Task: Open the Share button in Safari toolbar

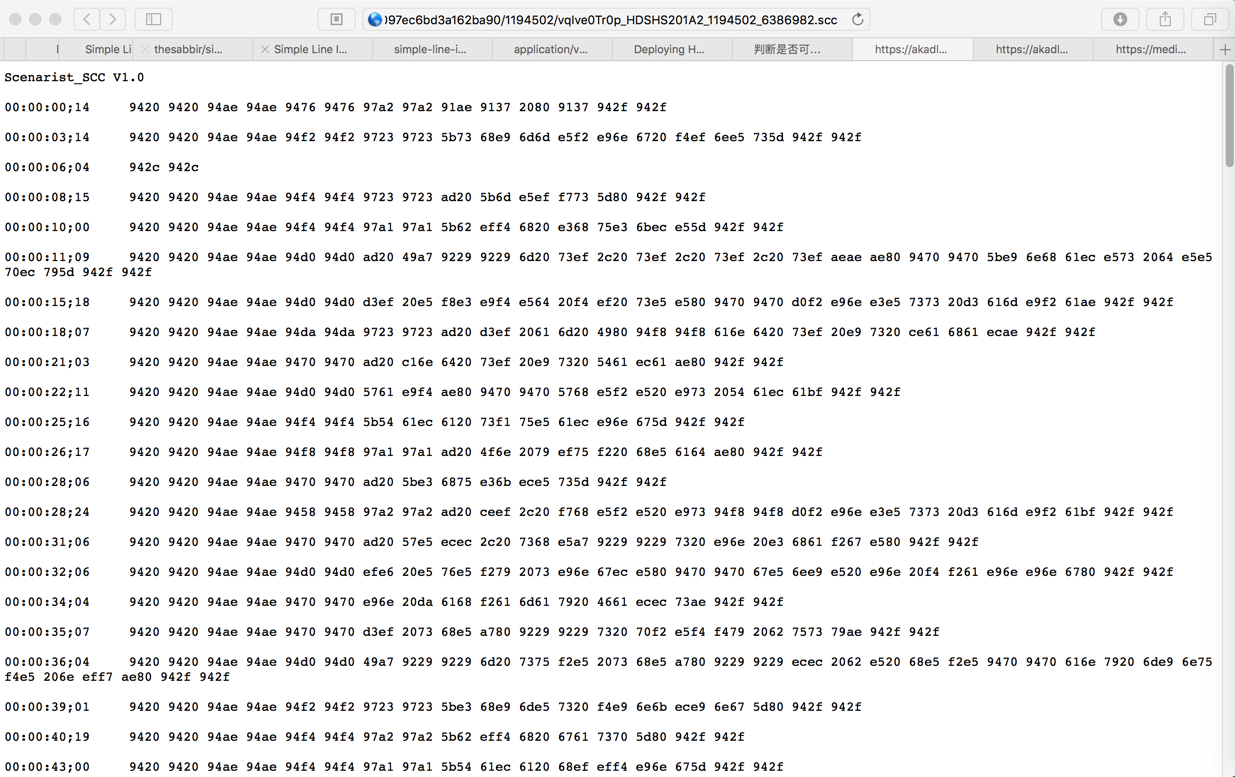Action: [x=1165, y=19]
